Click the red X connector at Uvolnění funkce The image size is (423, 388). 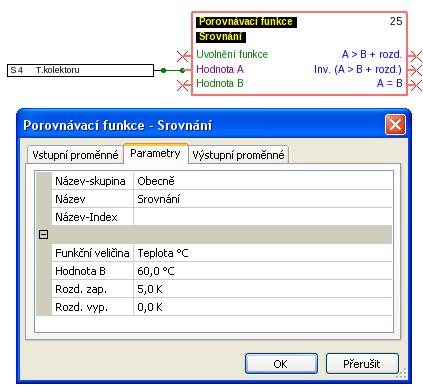182,56
